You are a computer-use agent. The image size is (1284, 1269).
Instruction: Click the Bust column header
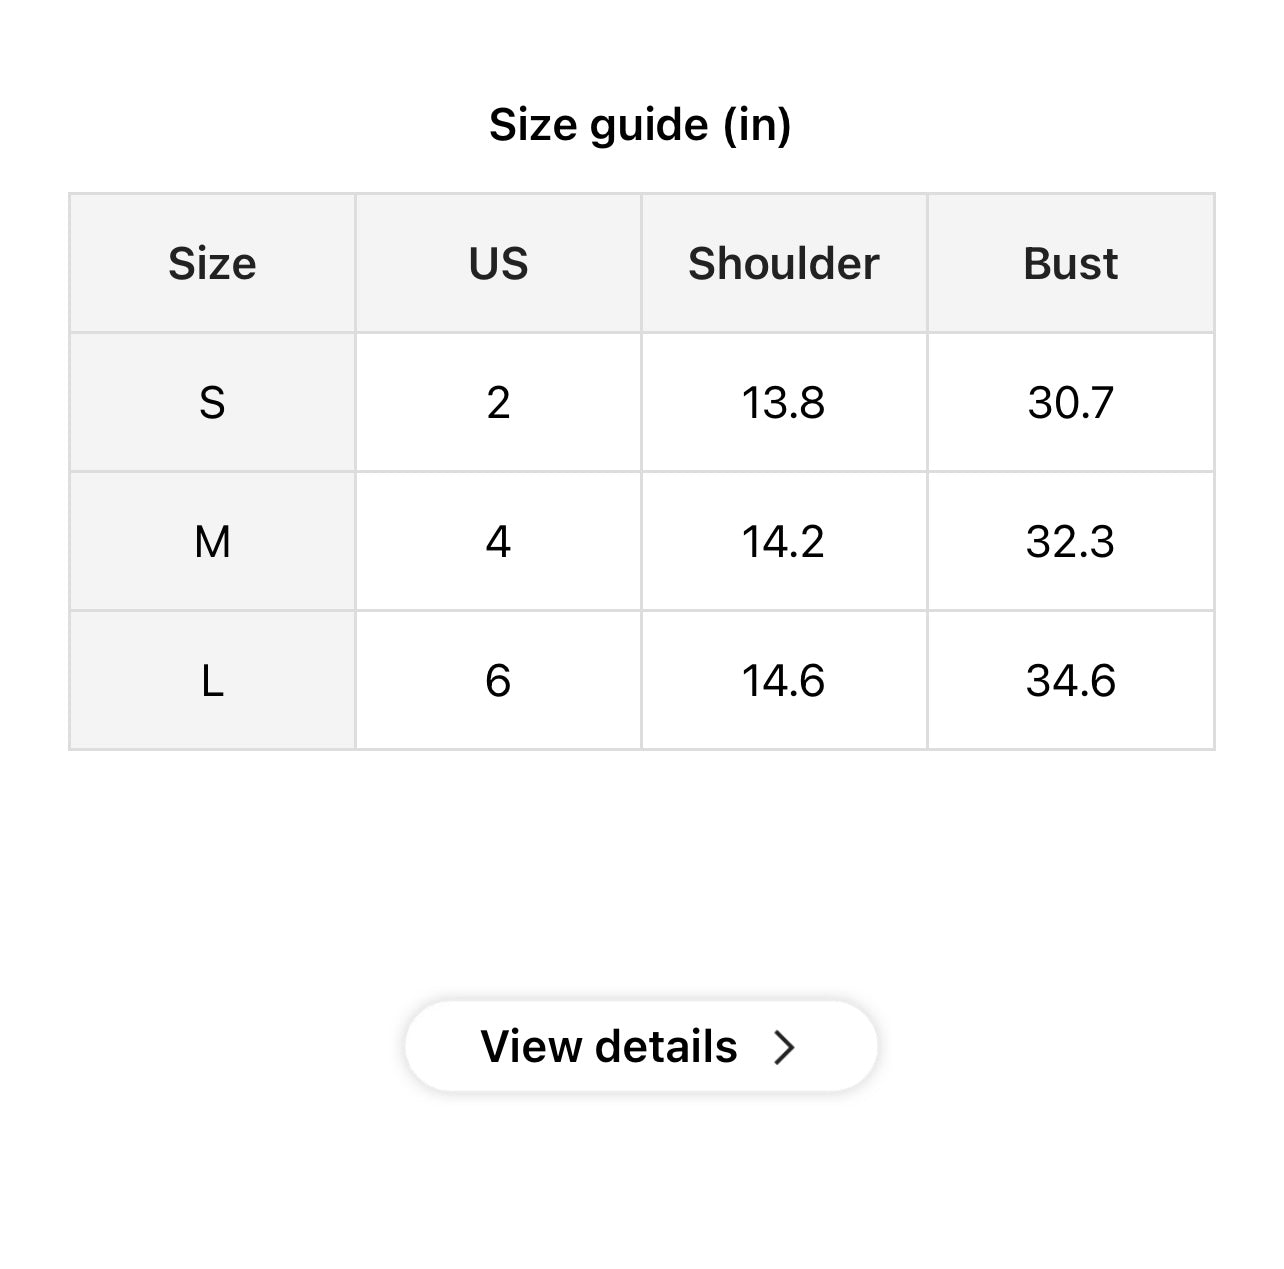1070,264
